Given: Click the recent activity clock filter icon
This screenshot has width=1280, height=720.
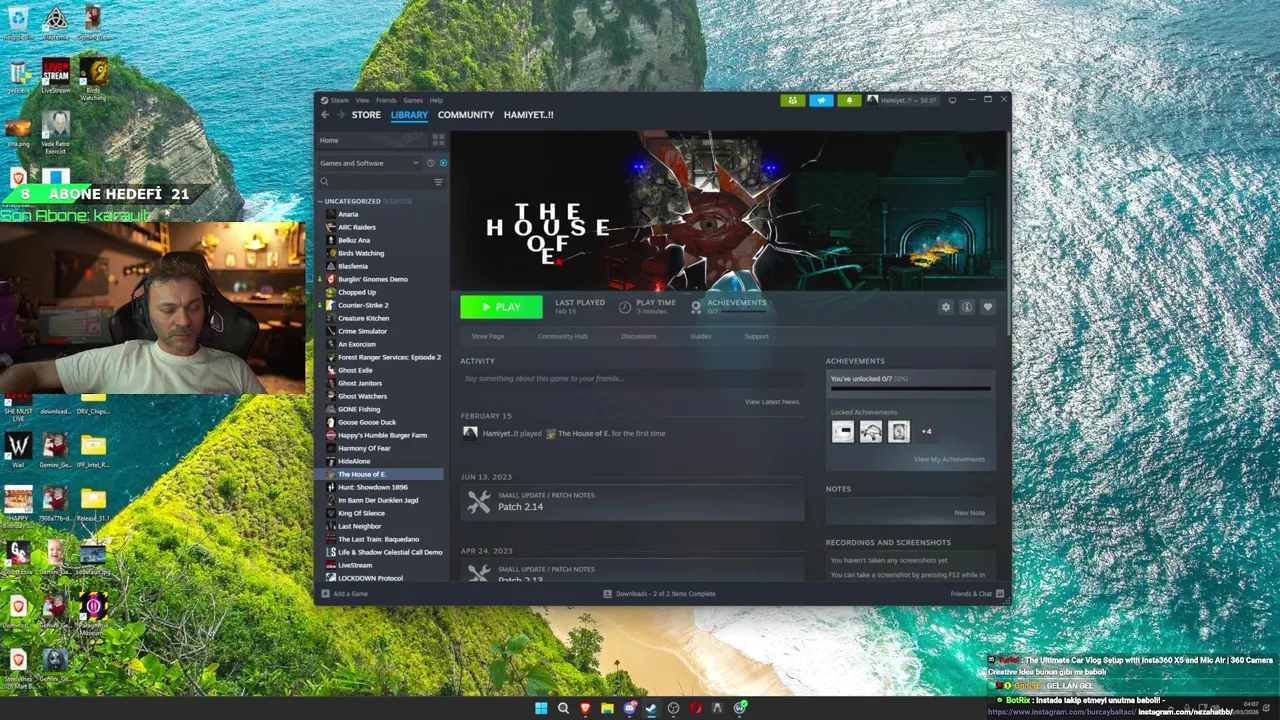Looking at the screenshot, I should 431,163.
